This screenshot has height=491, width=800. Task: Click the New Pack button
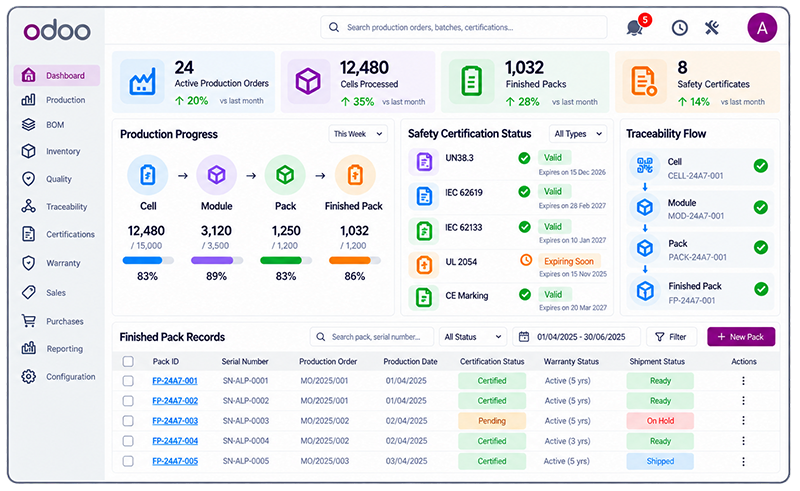pyautogui.click(x=741, y=337)
